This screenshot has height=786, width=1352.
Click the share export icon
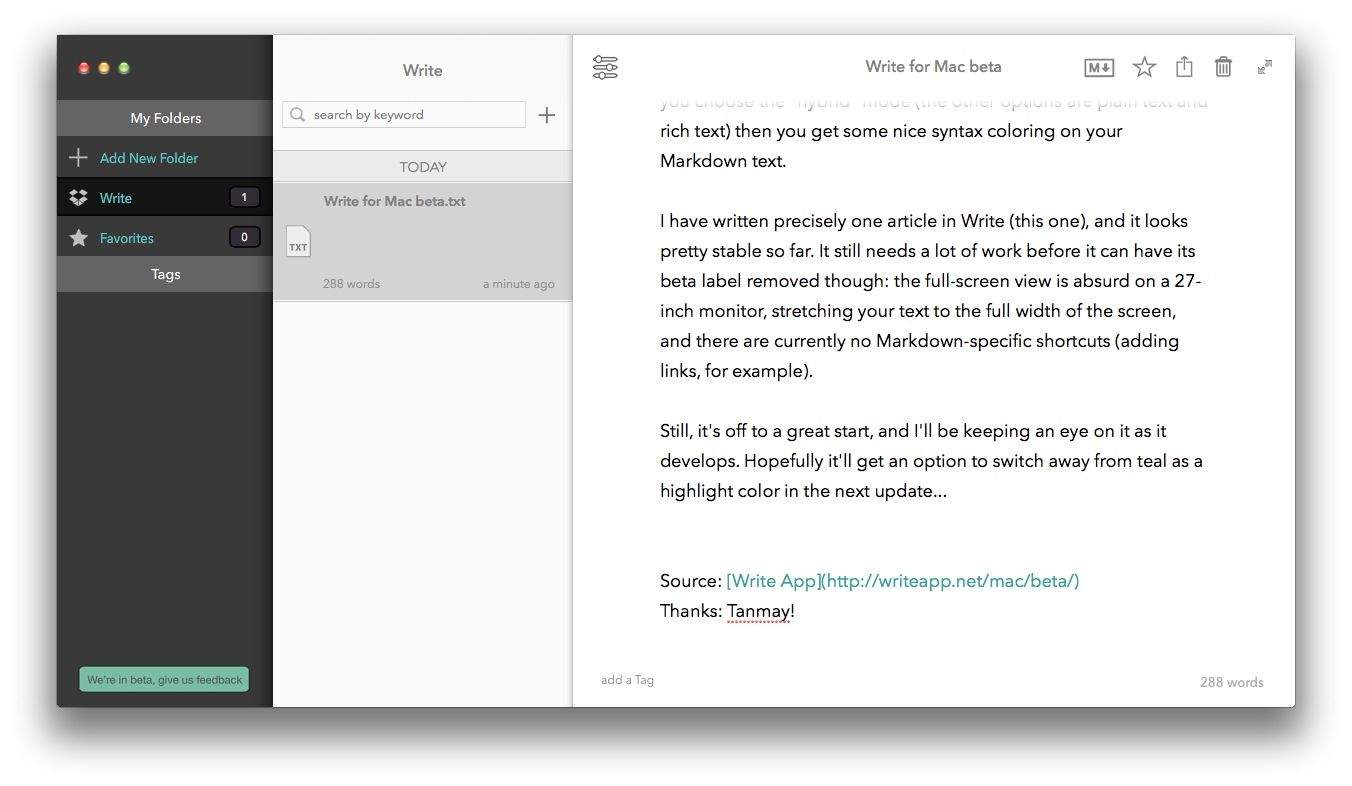pyautogui.click(x=1184, y=67)
